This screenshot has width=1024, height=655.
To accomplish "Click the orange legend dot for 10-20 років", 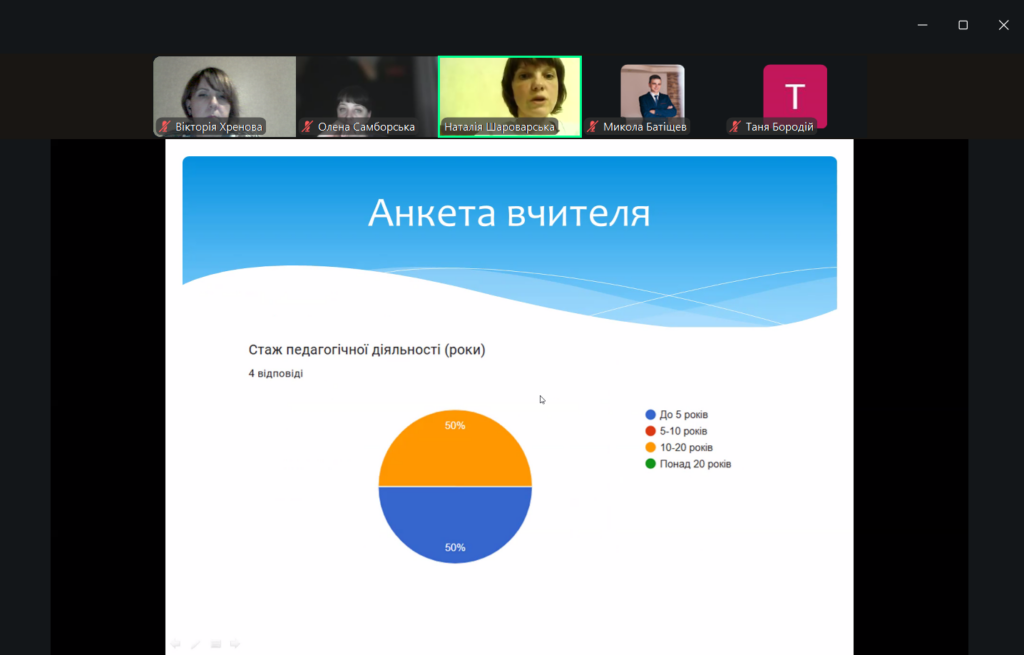I will coord(651,447).
